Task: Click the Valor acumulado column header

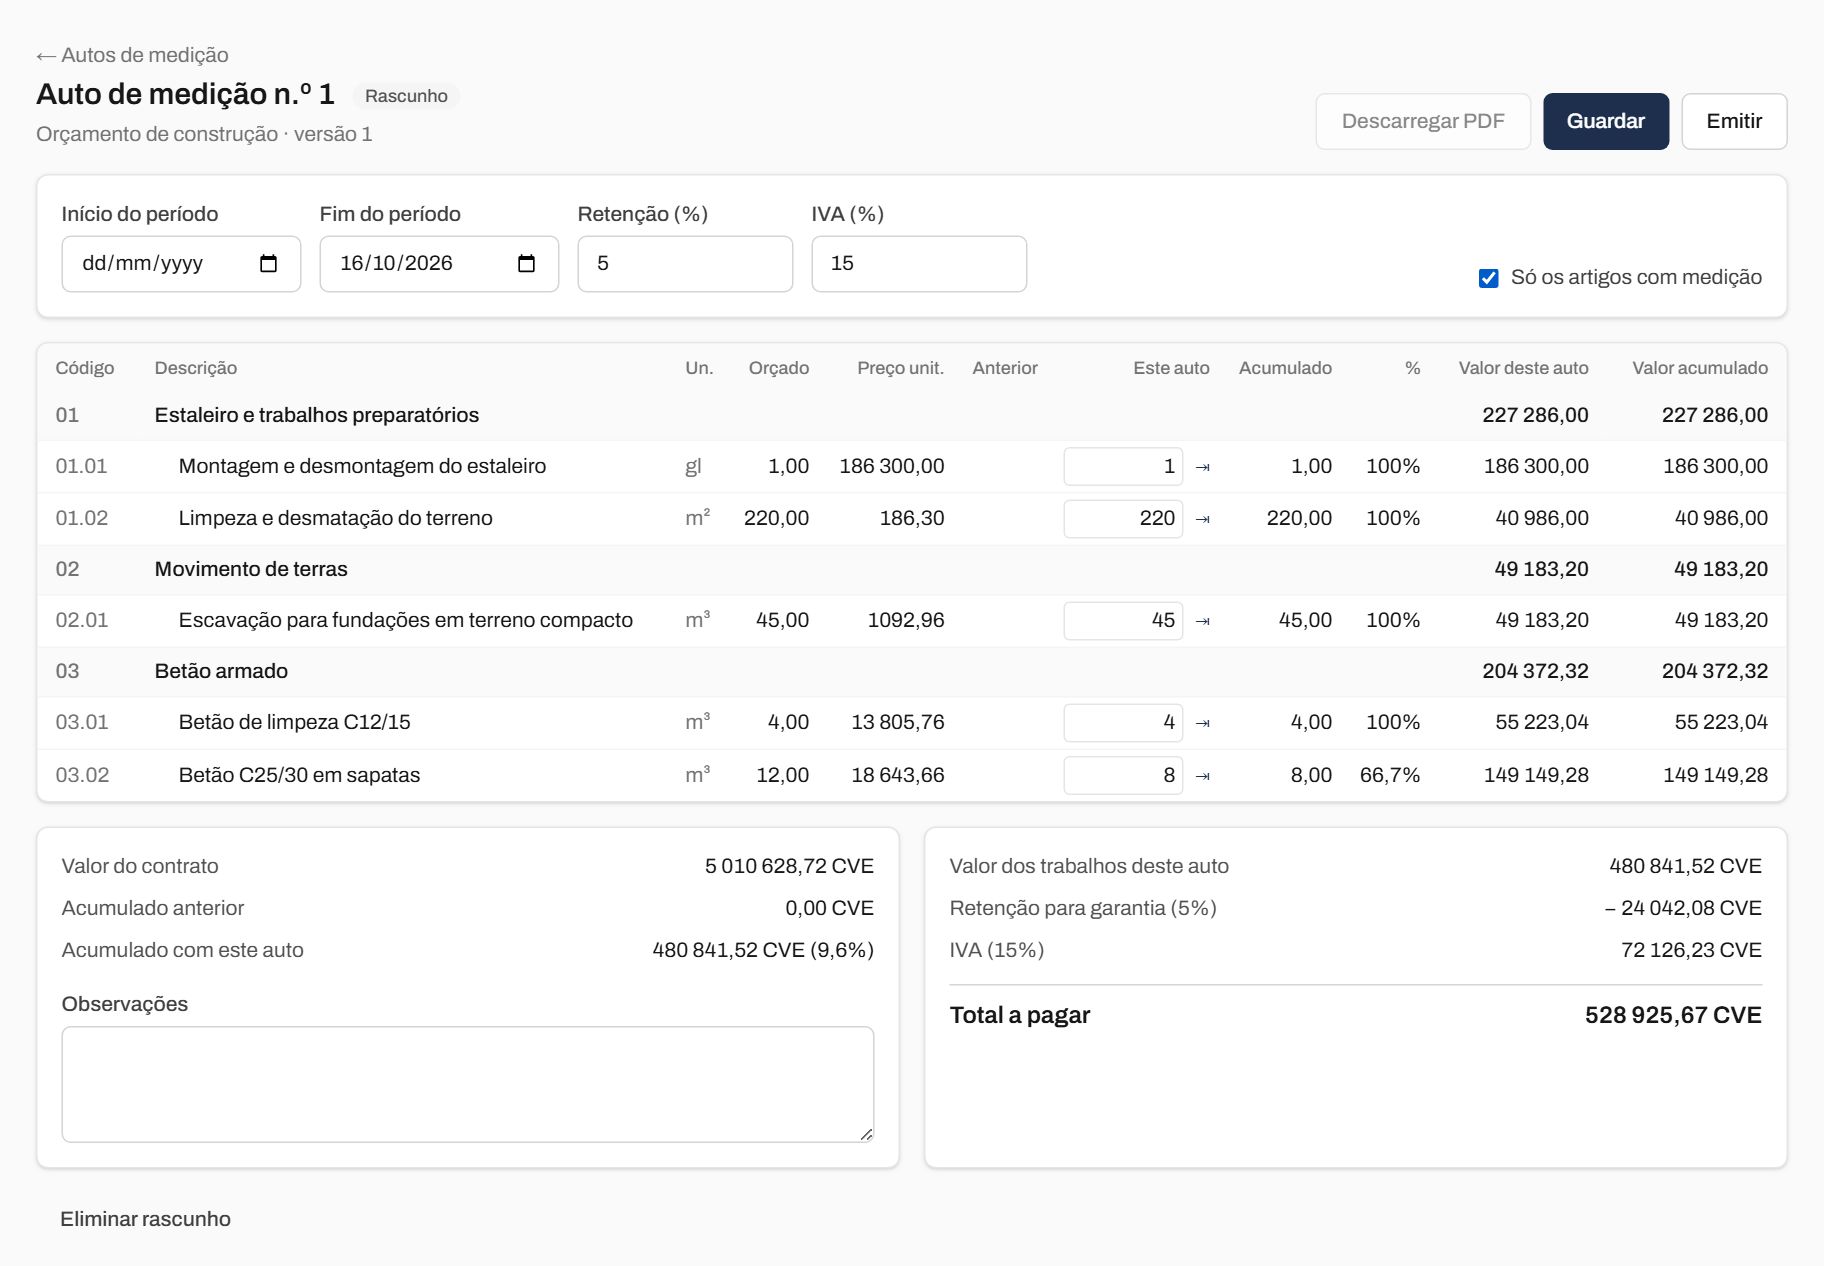Action: [1700, 368]
